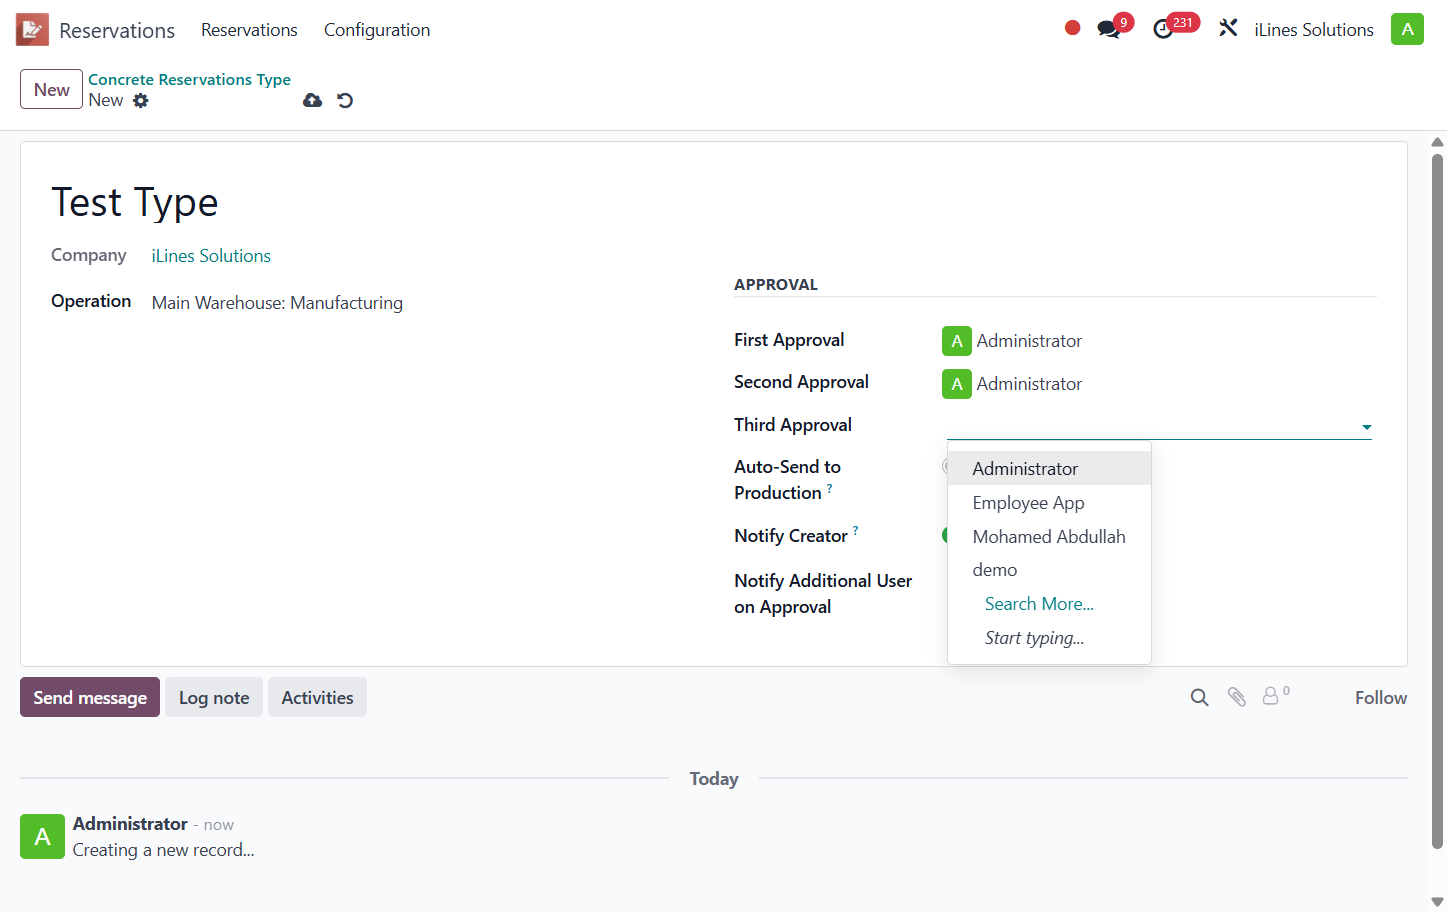Click Second Approval Administrator avatar
Image resolution: width=1447 pixels, height=912 pixels.
(x=957, y=384)
